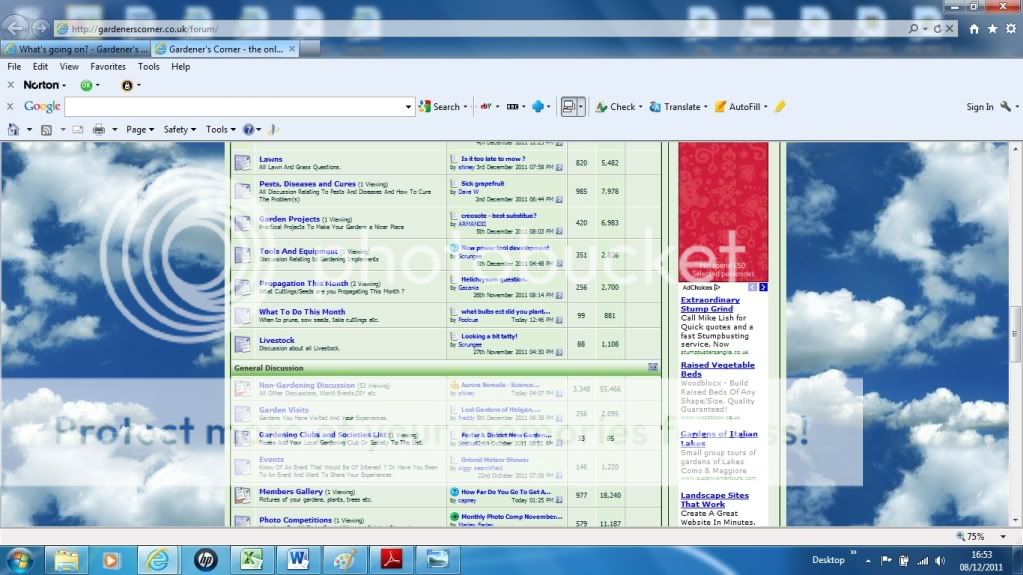The width and height of the screenshot is (1023, 575).
Task: Open the Favorites star icon
Action: point(991,29)
